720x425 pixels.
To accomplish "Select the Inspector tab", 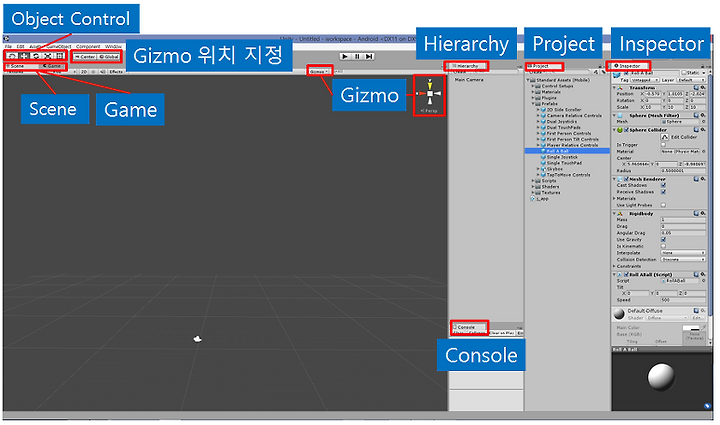I will click(x=630, y=66).
